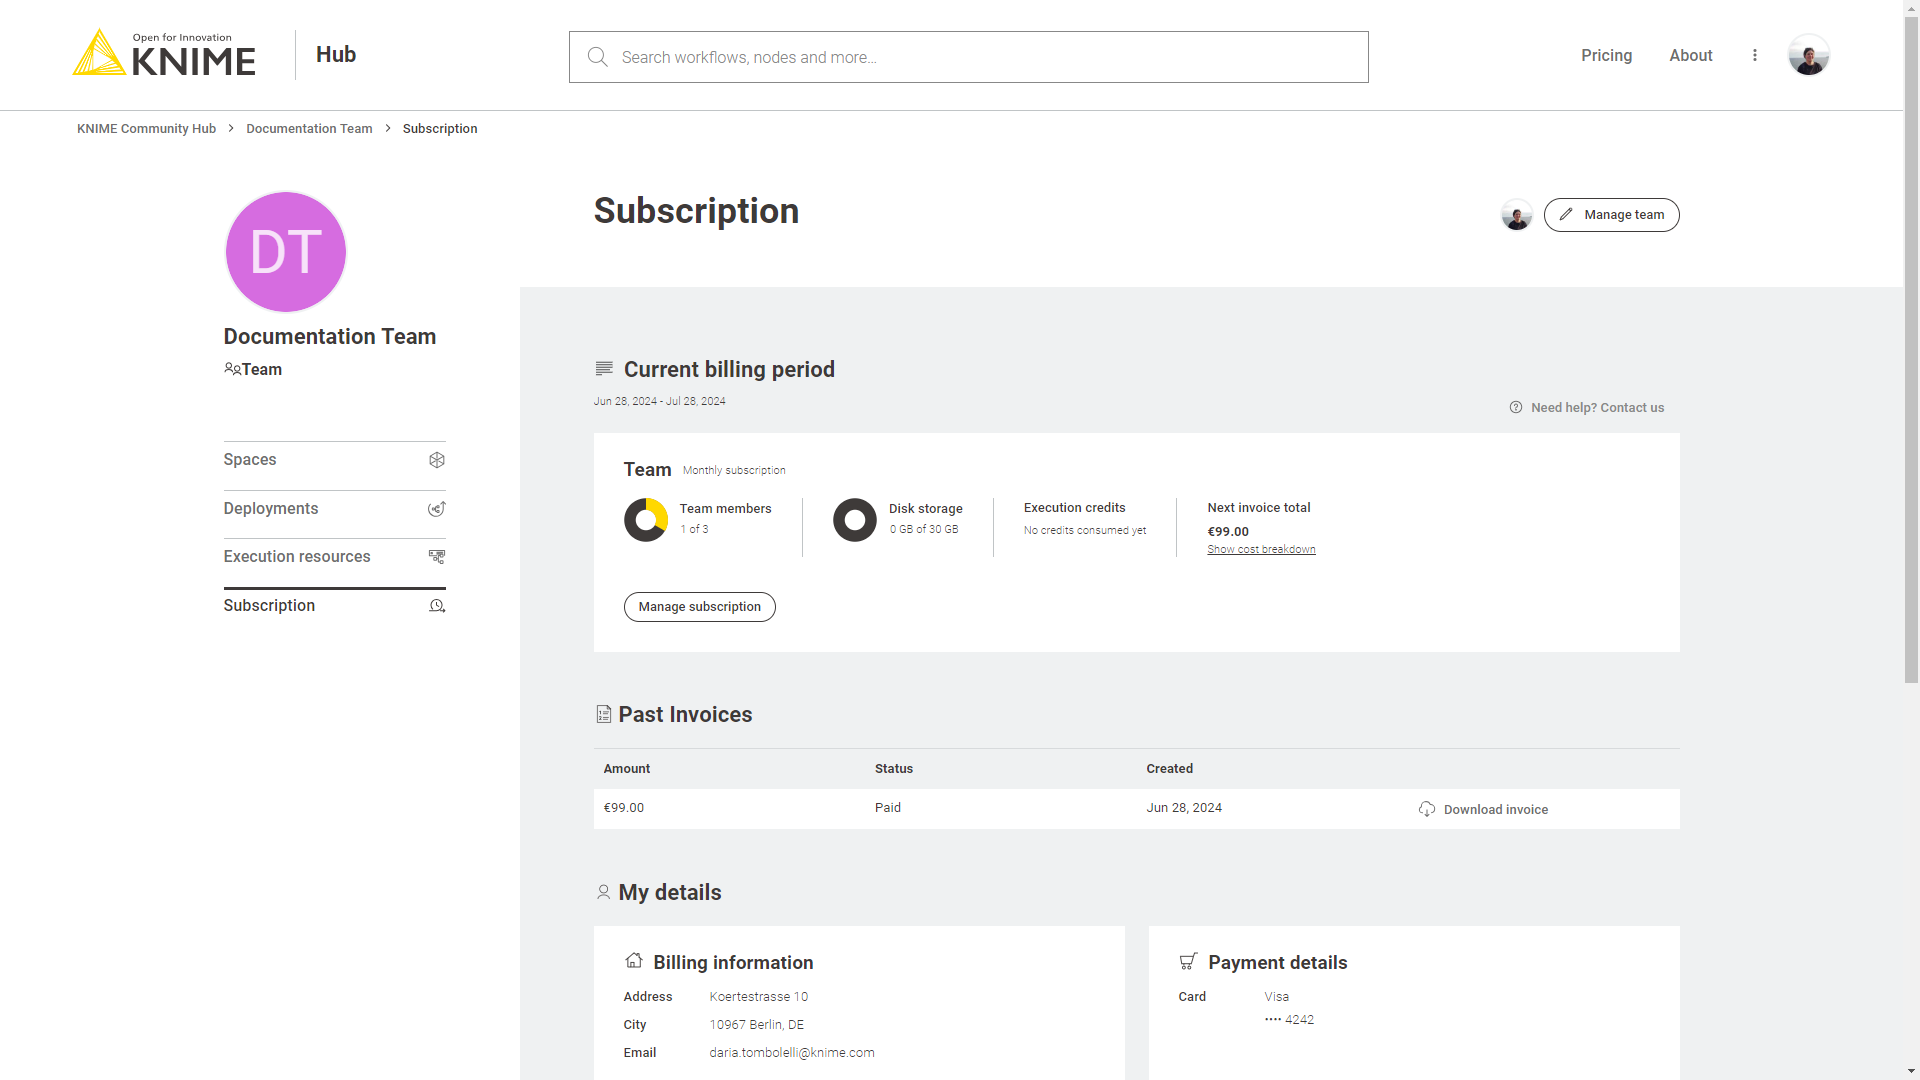The height and width of the screenshot is (1080, 1920).
Task: Click the Spaces cube icon
Action: tap(437, 460)
